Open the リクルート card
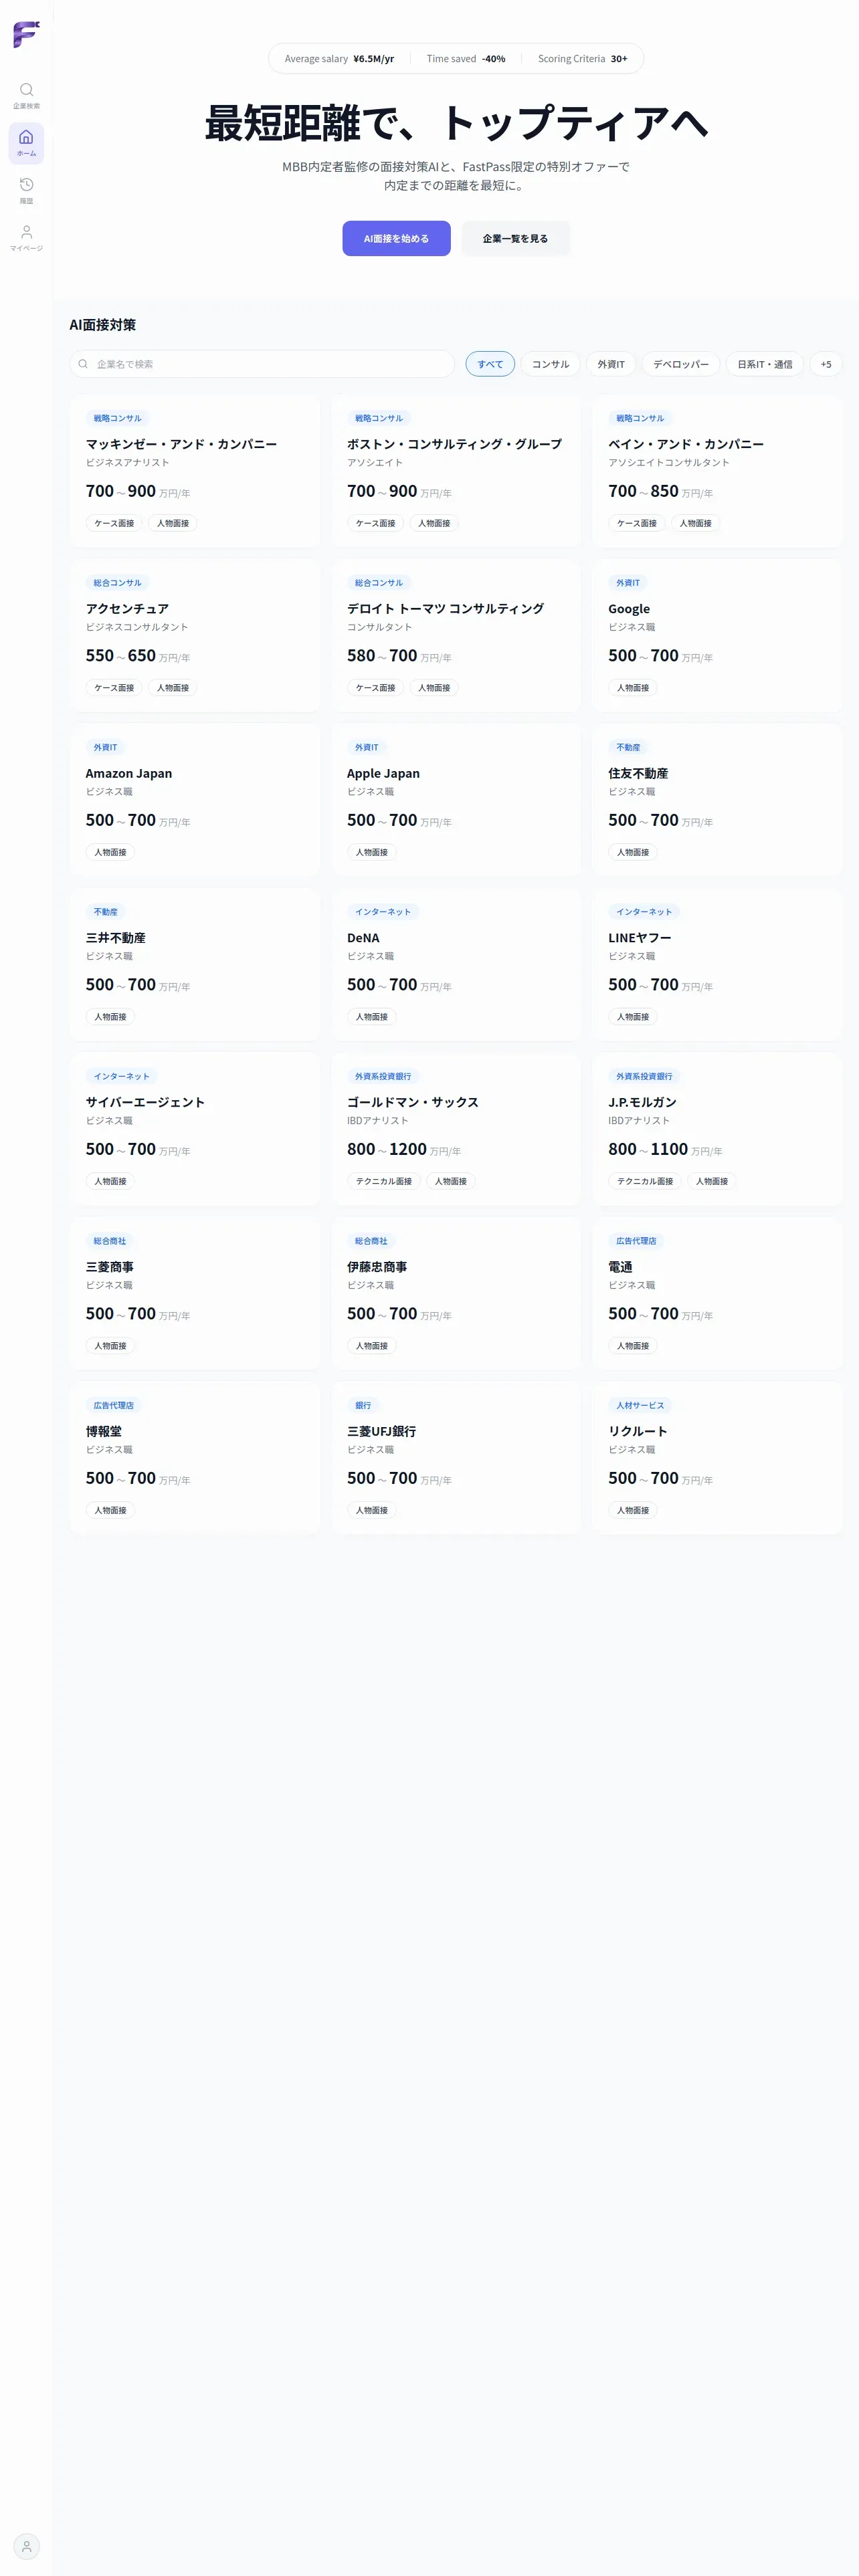859x2576 pixels. coord(717,1458)
